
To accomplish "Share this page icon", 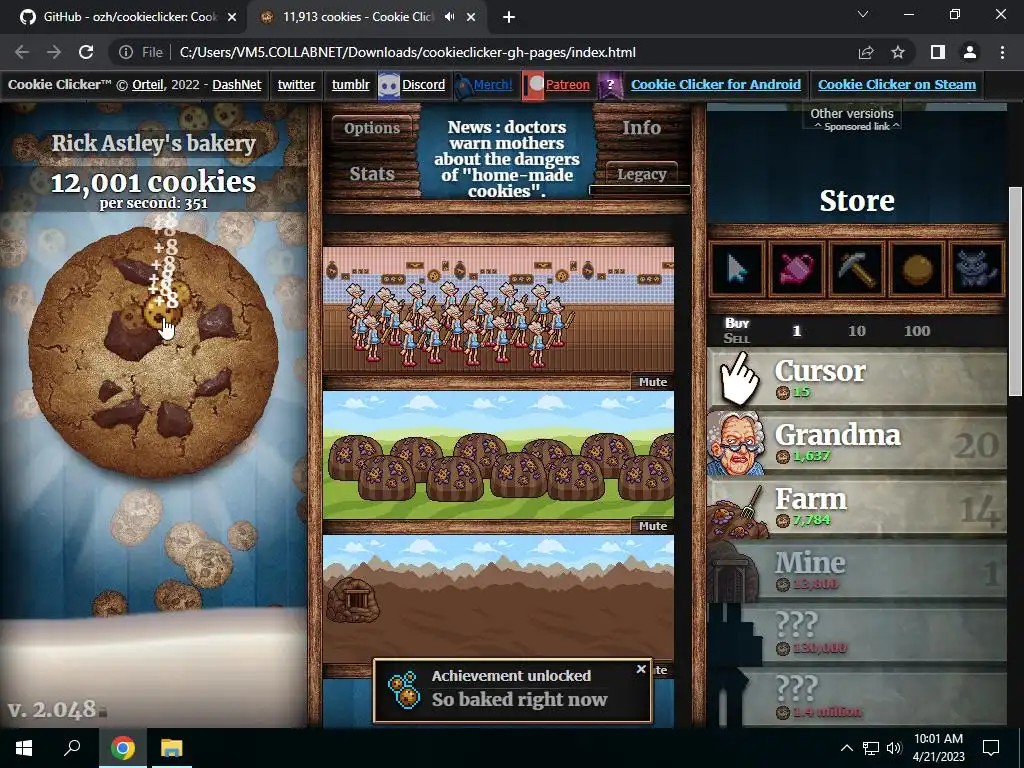I will click(866, 52).
